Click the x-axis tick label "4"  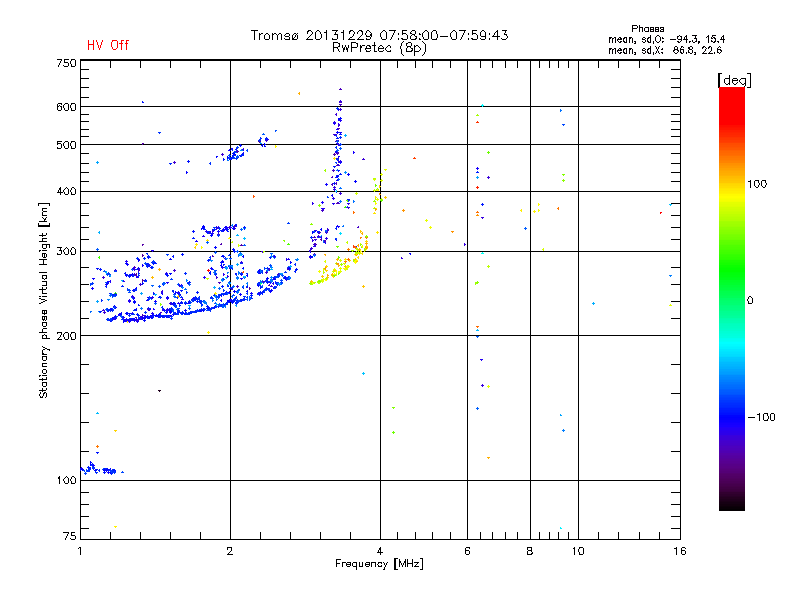[x=380, y=551]
